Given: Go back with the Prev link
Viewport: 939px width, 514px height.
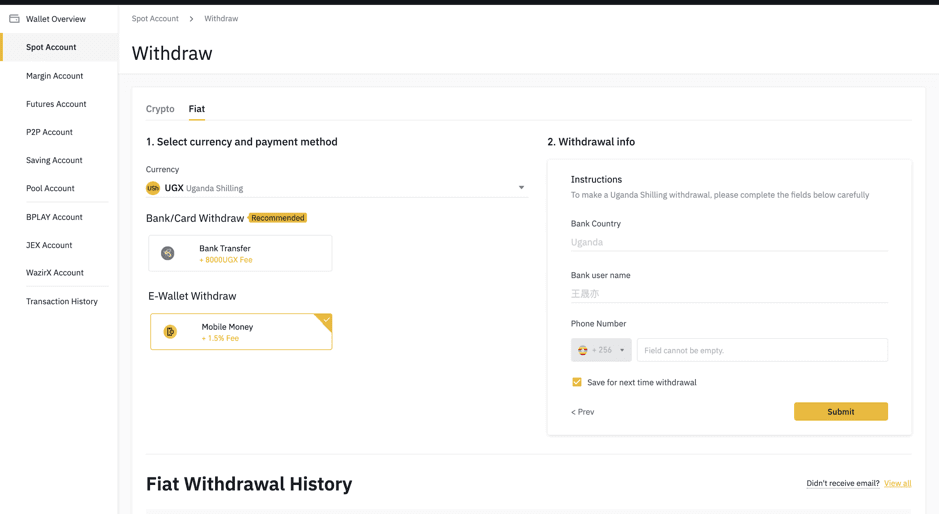Looking at the screenshot, I should 583,412.
